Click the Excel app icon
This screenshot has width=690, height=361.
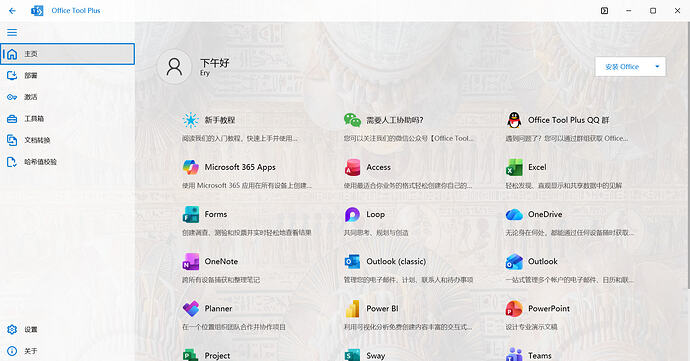(x=514, y=167)
